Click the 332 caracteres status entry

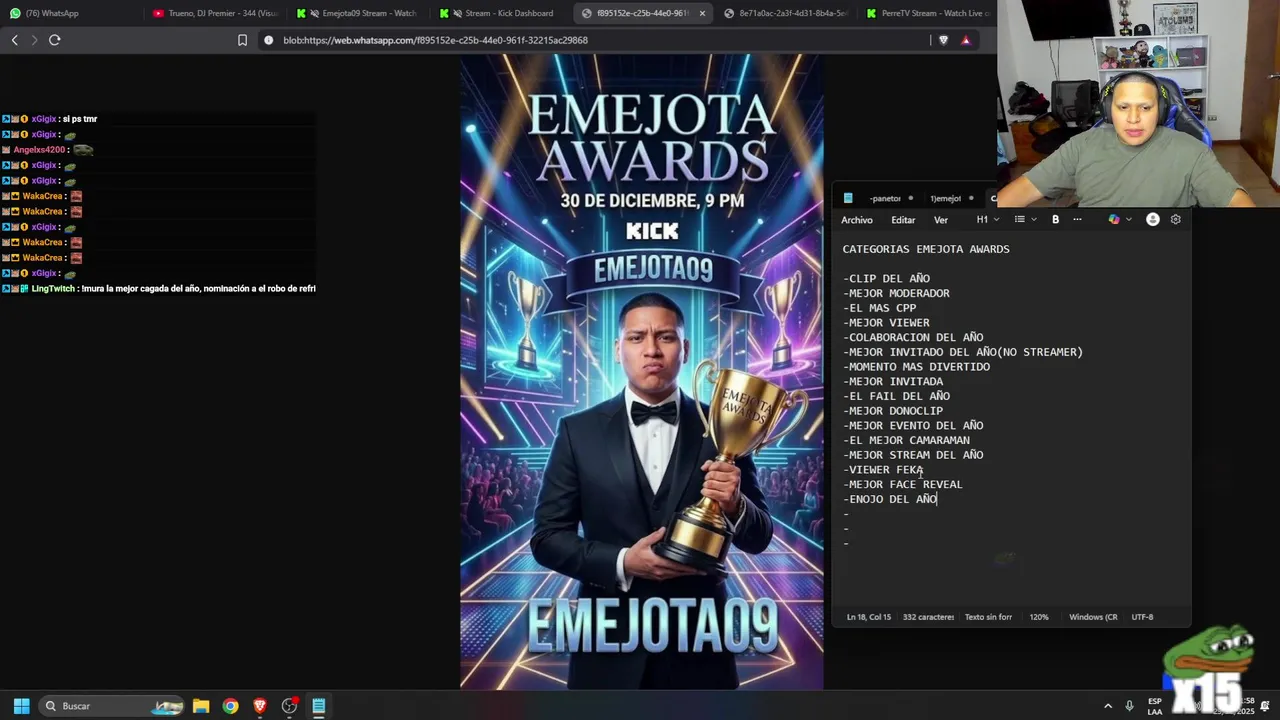928,617
